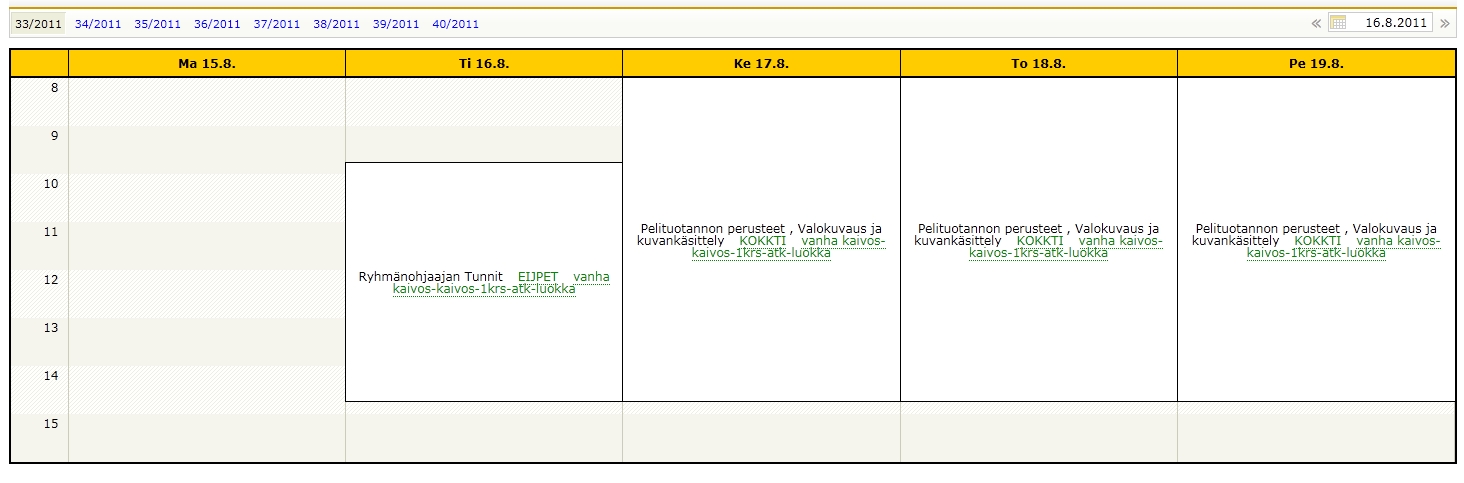Go to next week with right double-arrow

tap(1445, 23)
